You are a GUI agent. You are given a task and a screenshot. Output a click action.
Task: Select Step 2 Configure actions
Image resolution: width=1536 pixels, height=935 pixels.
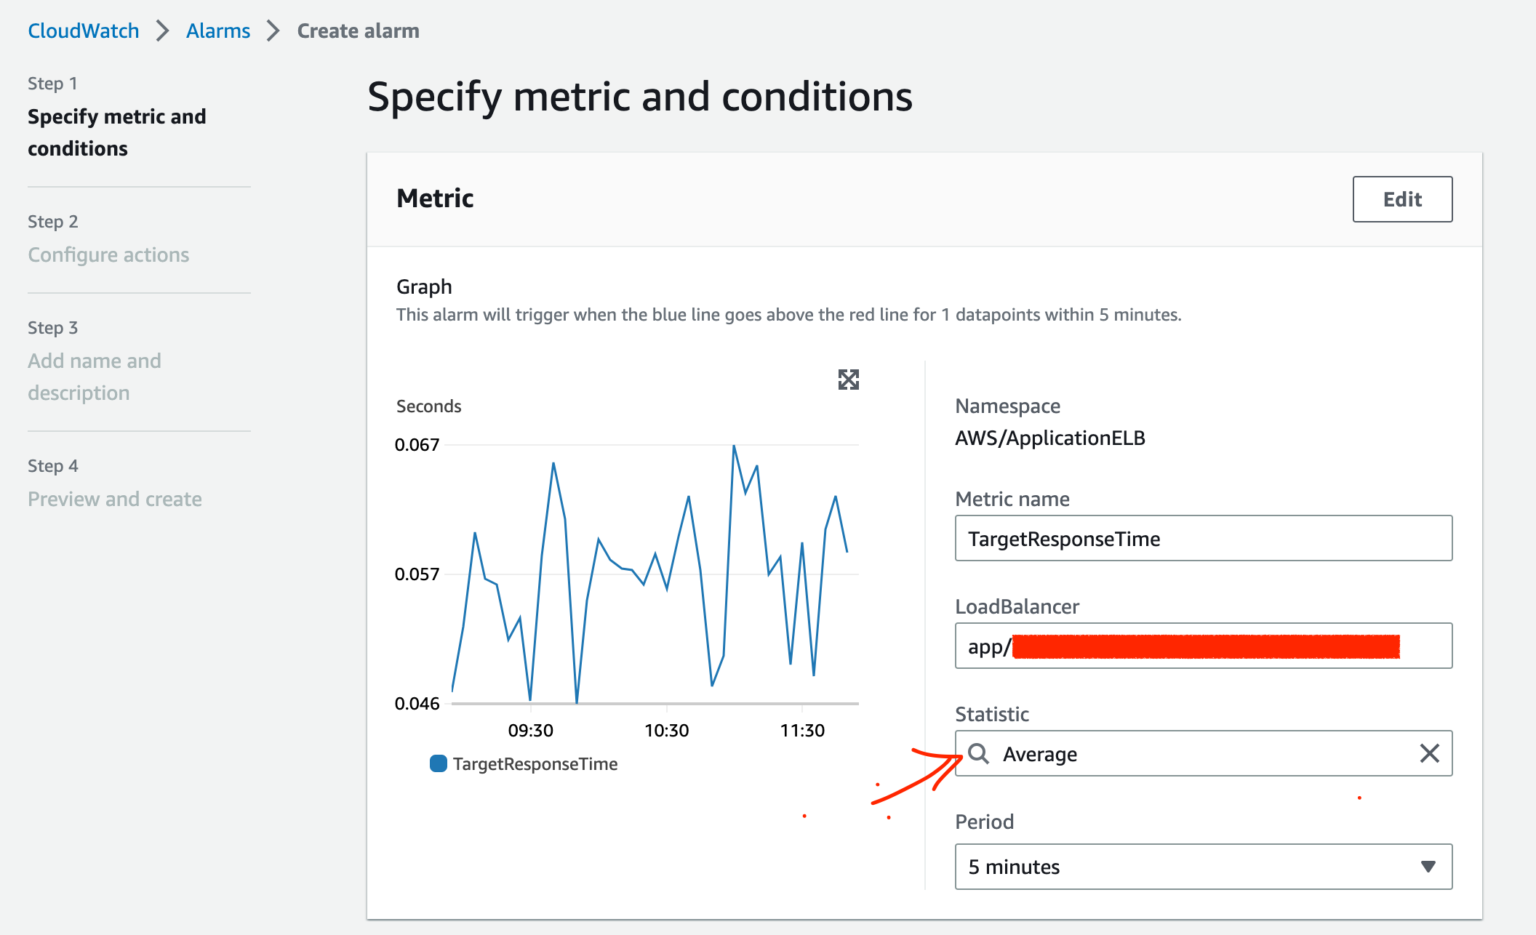108,254
